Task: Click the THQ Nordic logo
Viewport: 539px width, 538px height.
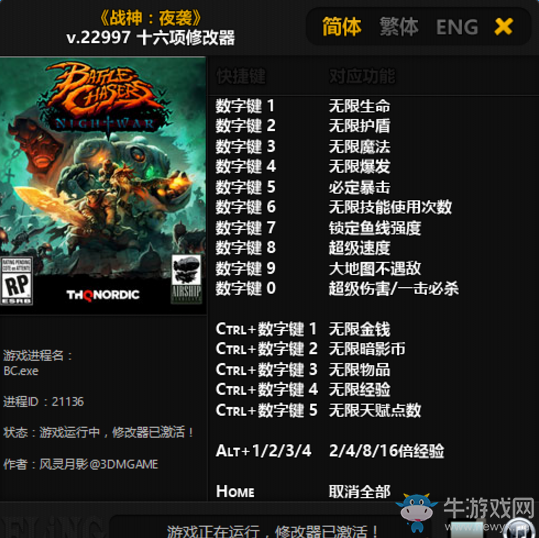Action: click(103, 295)
